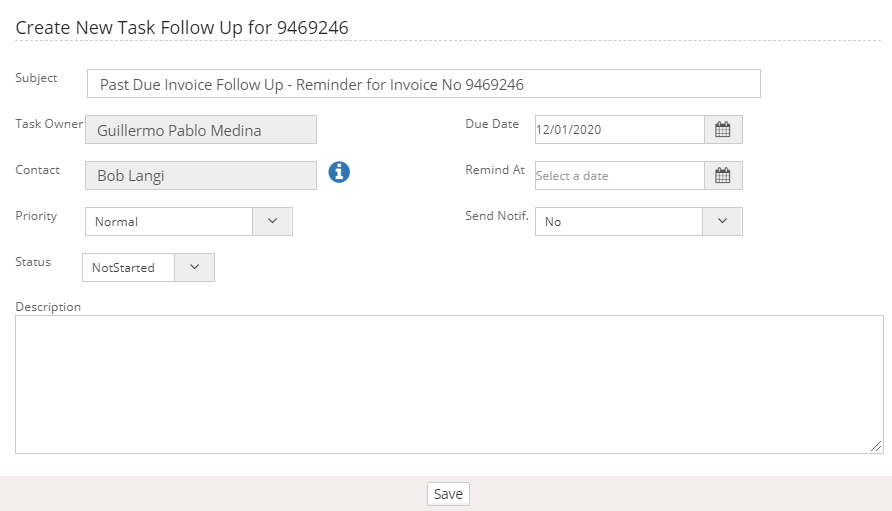Click the Subject label text
This screenshot has width=892, height=511.
(37, 78)
